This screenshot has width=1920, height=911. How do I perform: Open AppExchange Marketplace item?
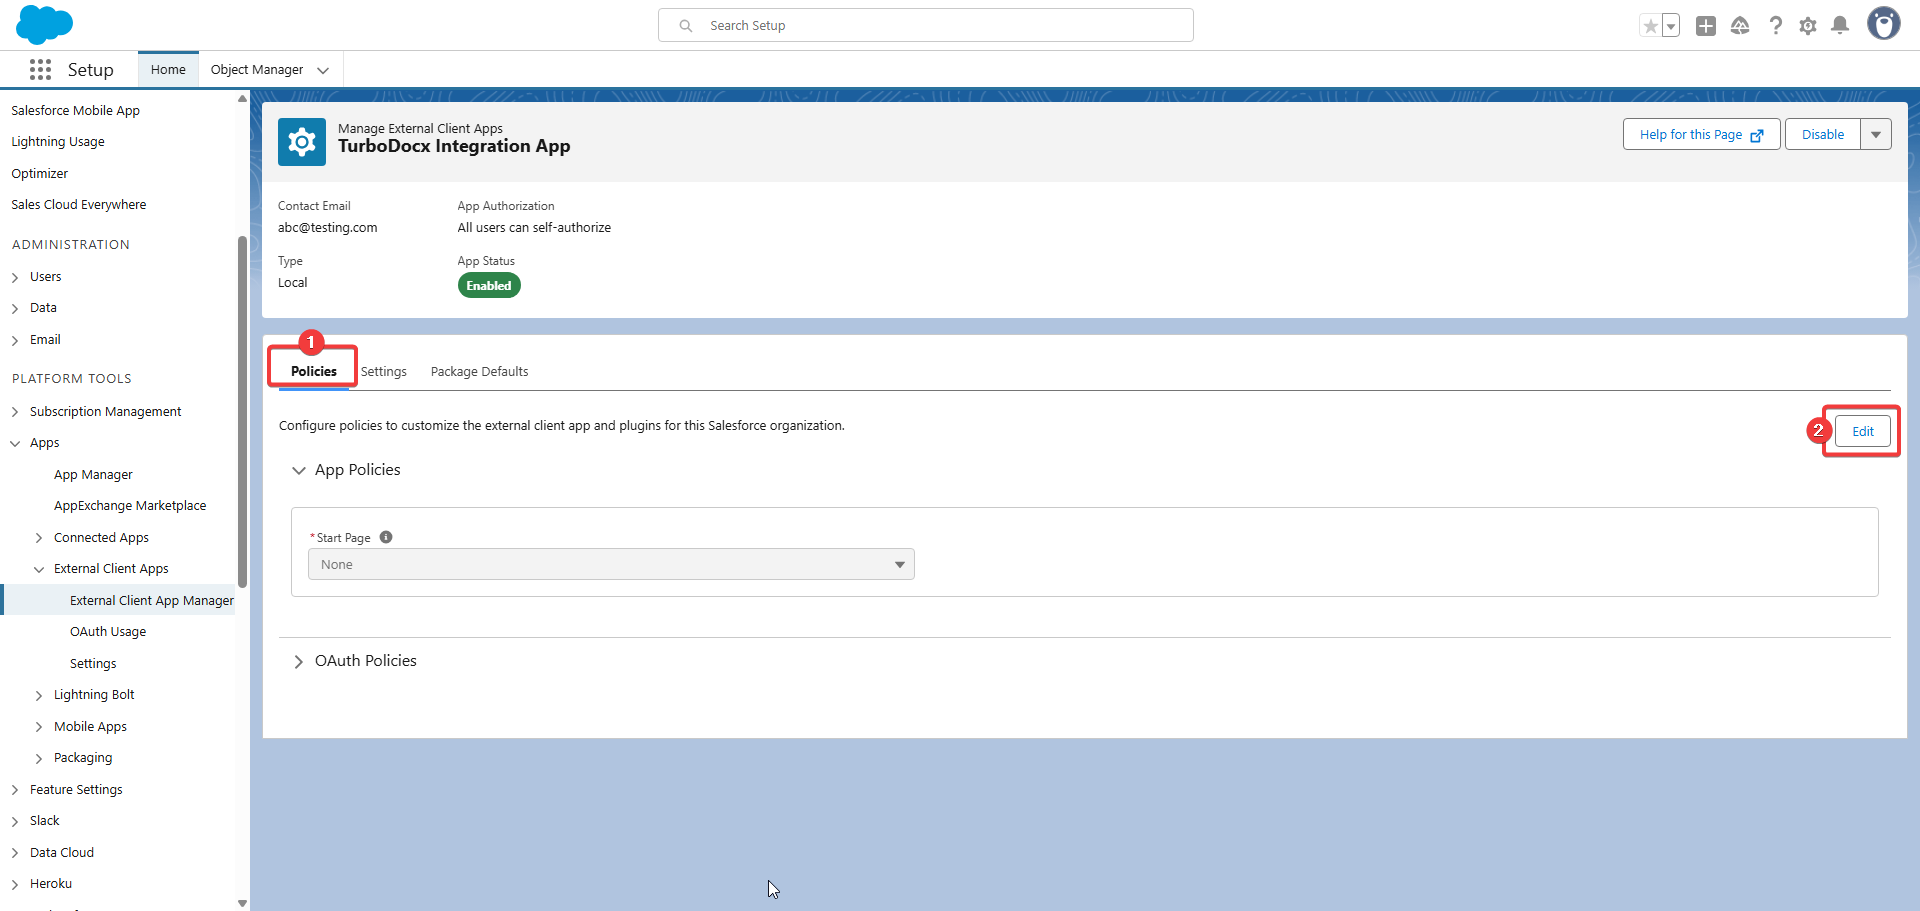coord(130,505)
